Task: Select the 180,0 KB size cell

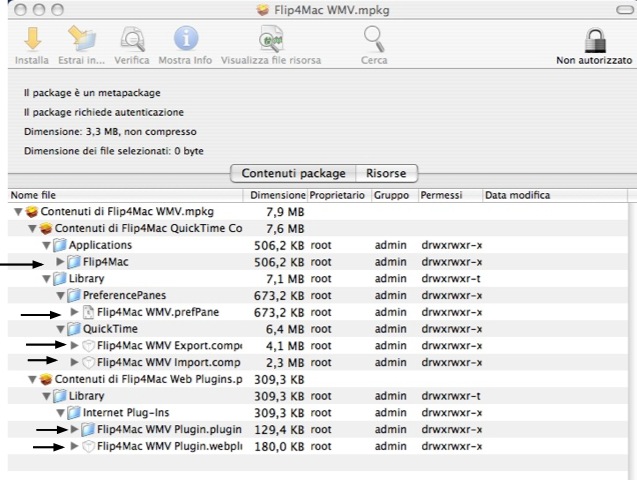Action: (280, 446)
